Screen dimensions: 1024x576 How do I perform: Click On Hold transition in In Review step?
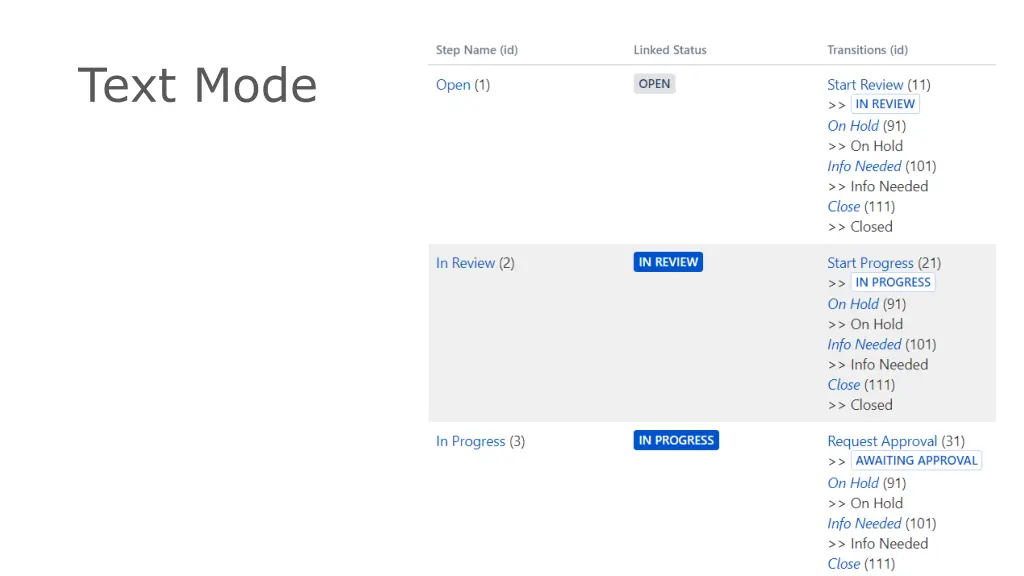pyautogui.click(x=853, y=304)
